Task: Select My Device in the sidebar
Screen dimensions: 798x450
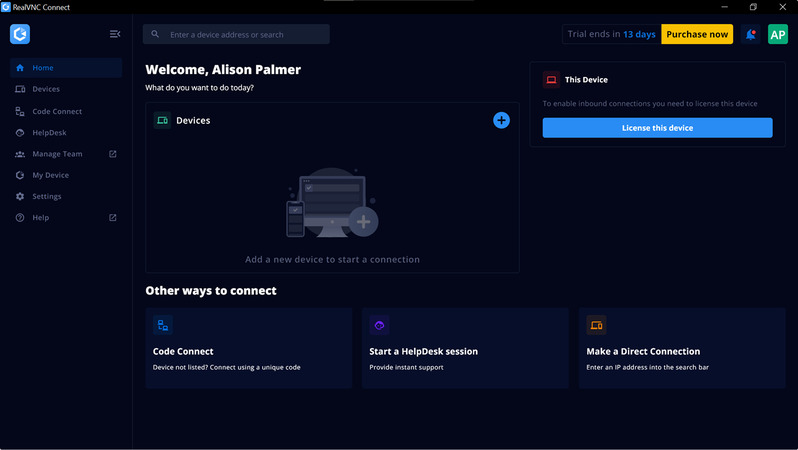Action: [50, 175]
